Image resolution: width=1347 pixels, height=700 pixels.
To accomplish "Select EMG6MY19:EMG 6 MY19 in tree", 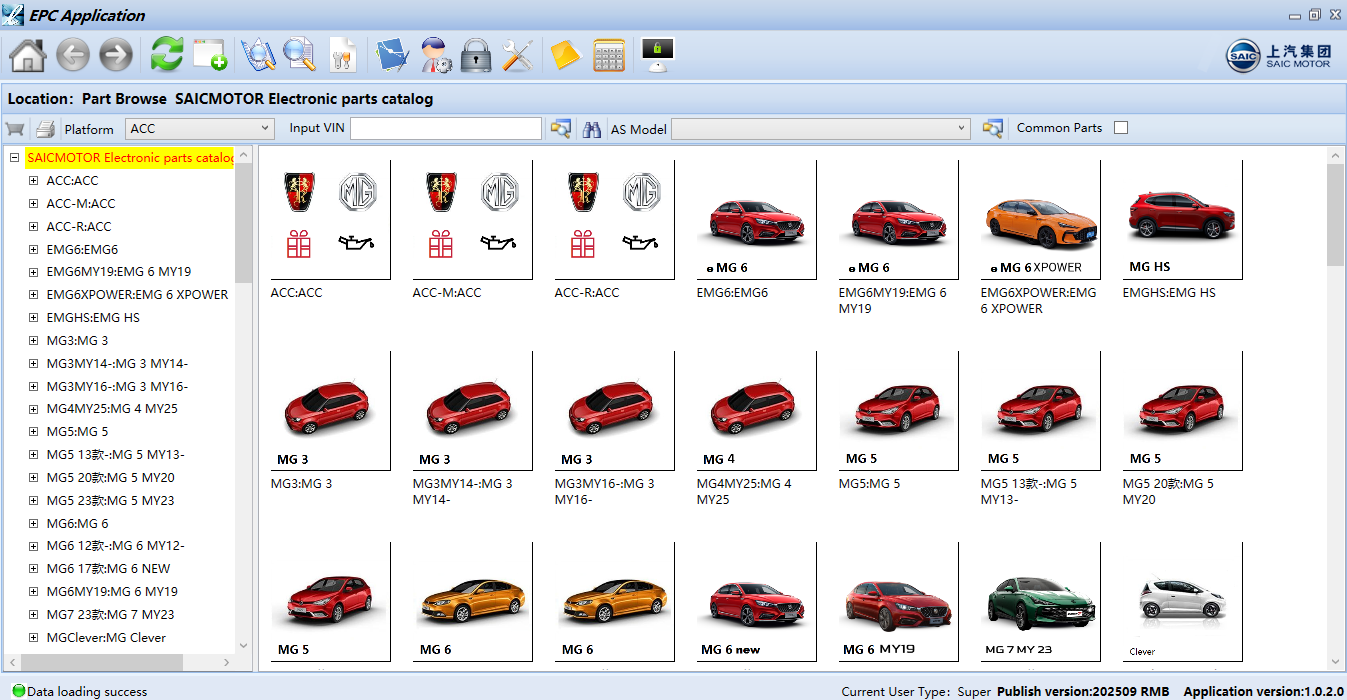I will pyautogui.click(x=119, y=272).
